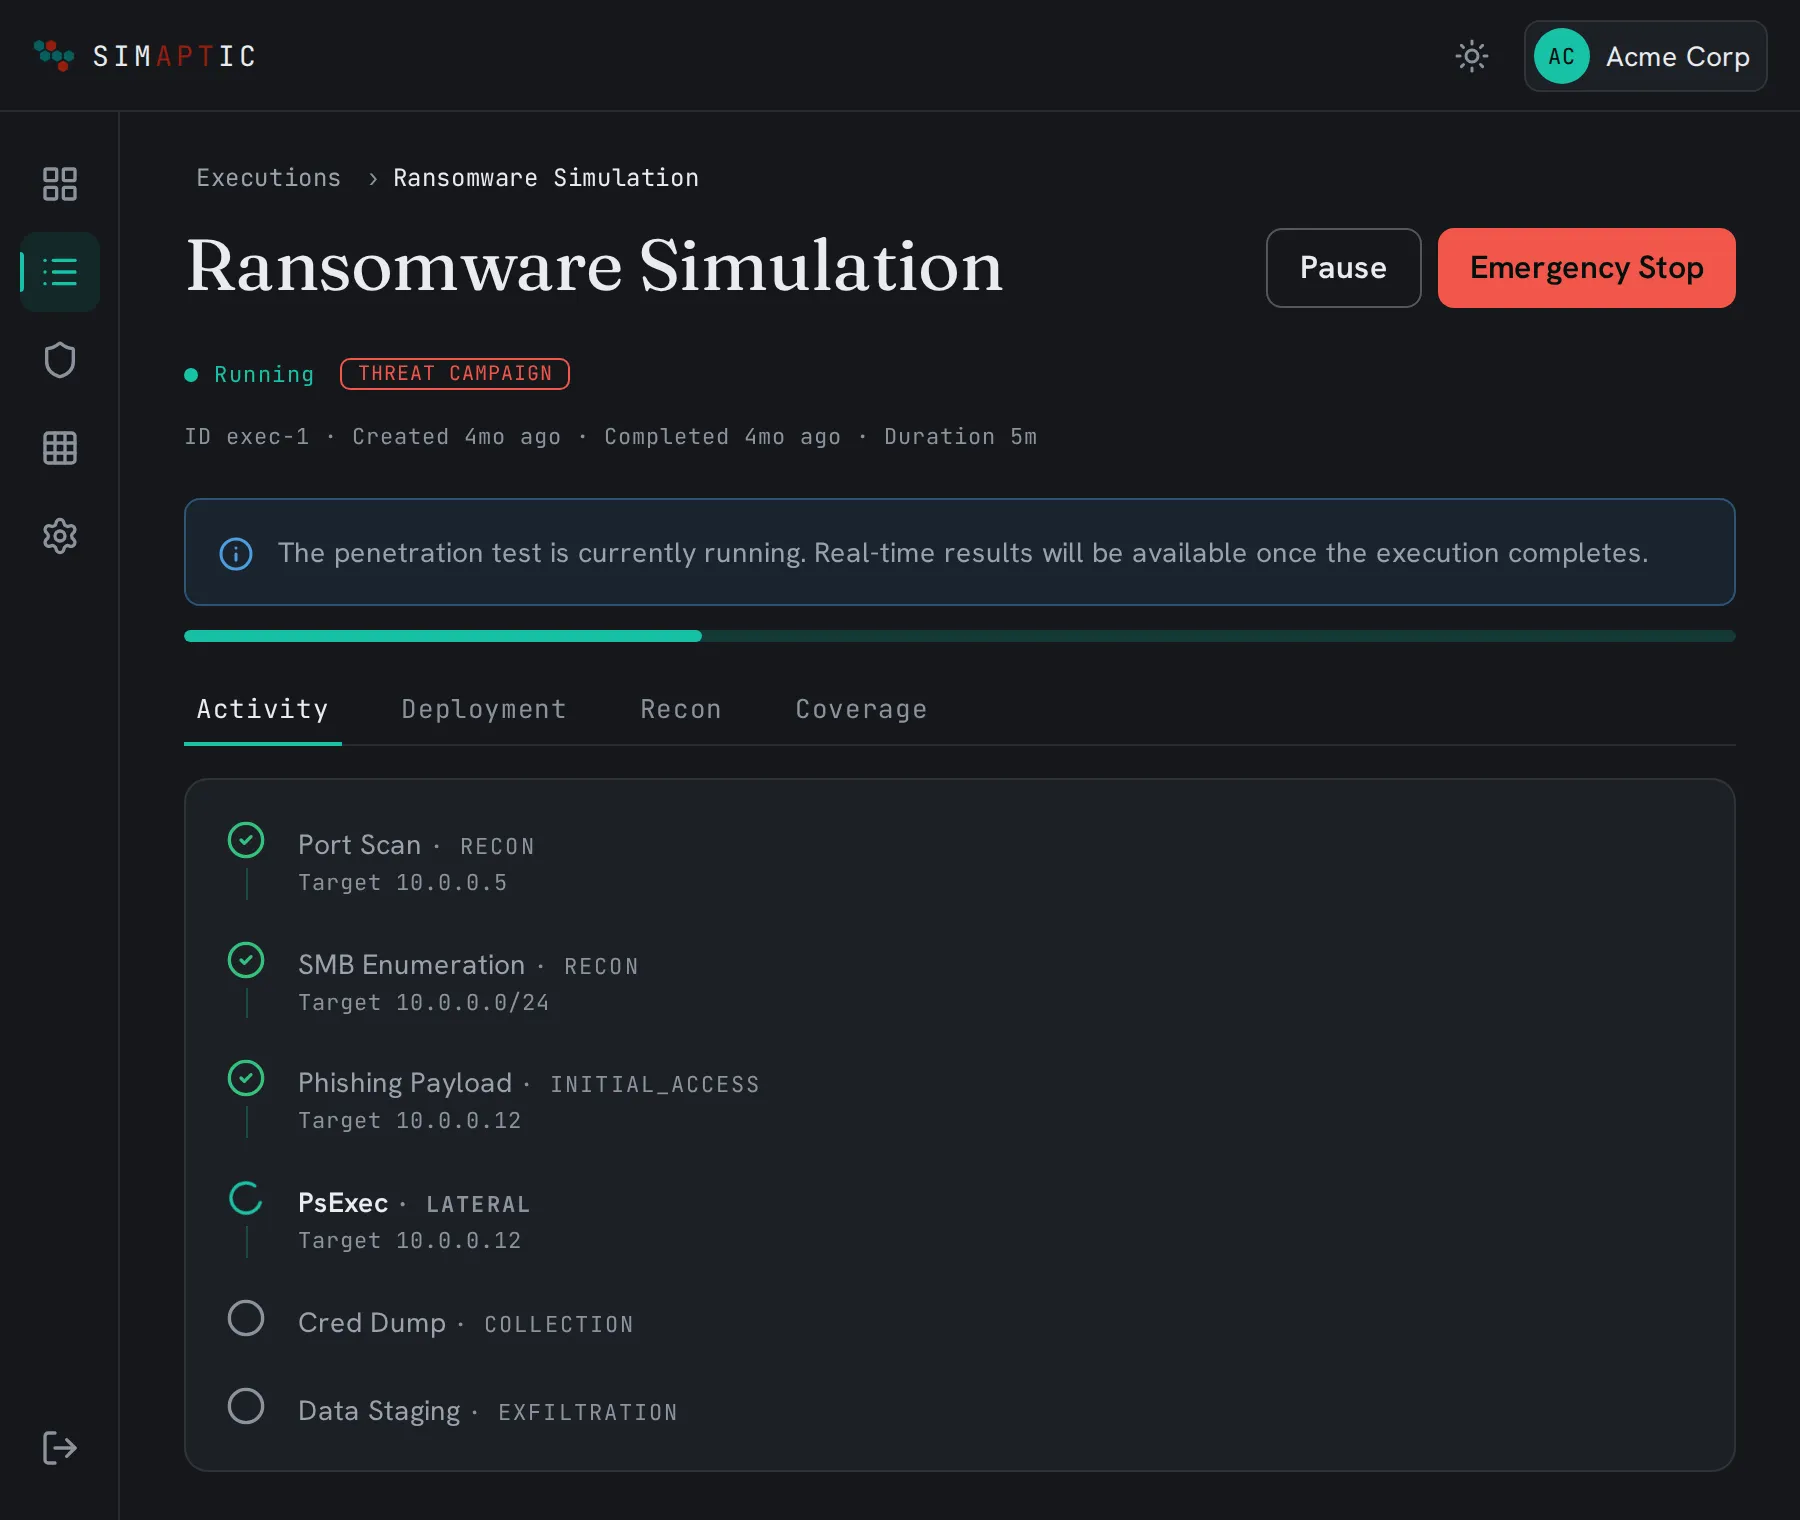Click the Emergency Stop button
The image size is (1800, 1520).
pyautogui.click(x=1586, y=268)
